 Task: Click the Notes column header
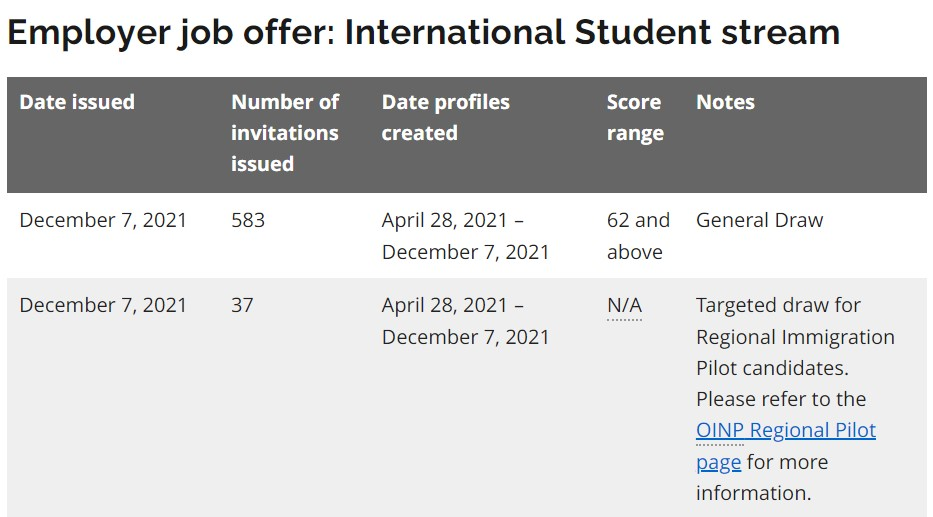pyautogui.click(x=725, y=102)
